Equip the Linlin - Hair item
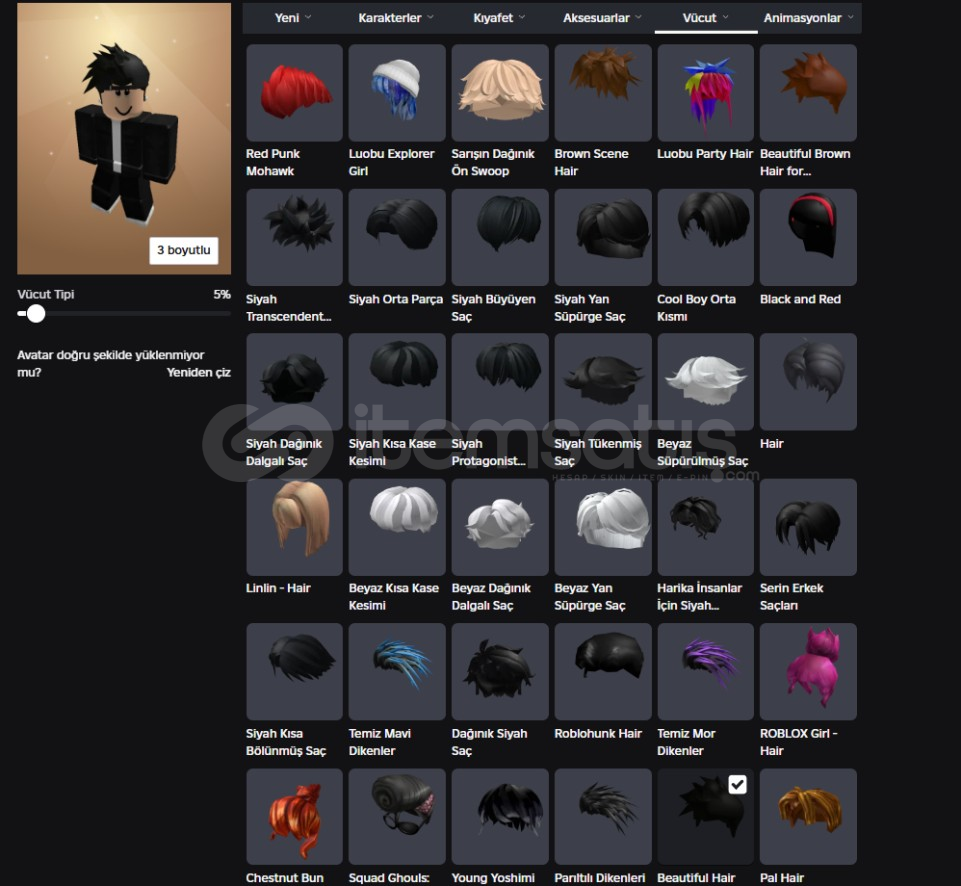 tap(294, 527)
